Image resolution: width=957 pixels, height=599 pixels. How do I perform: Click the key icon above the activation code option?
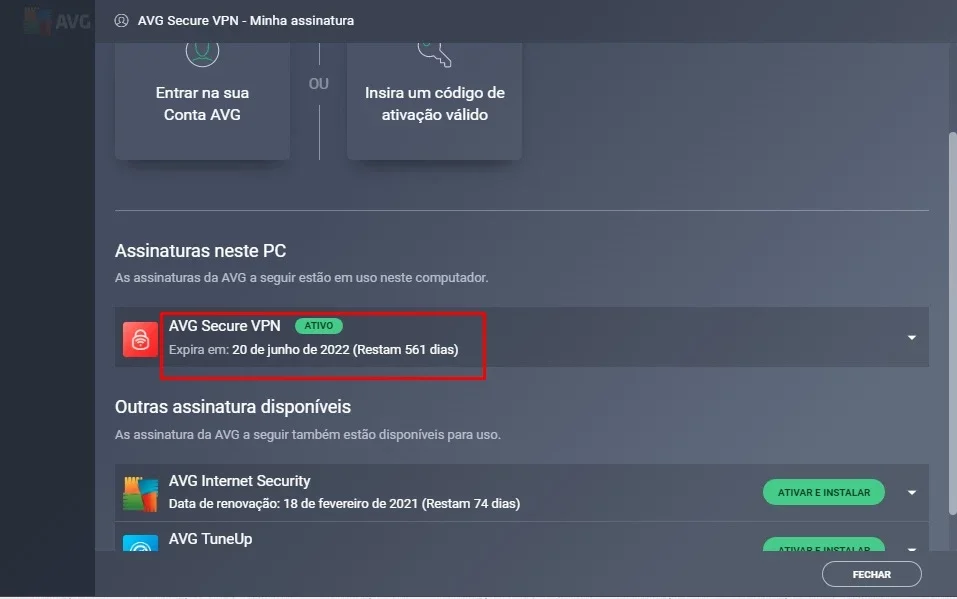(x=434, y=54)
